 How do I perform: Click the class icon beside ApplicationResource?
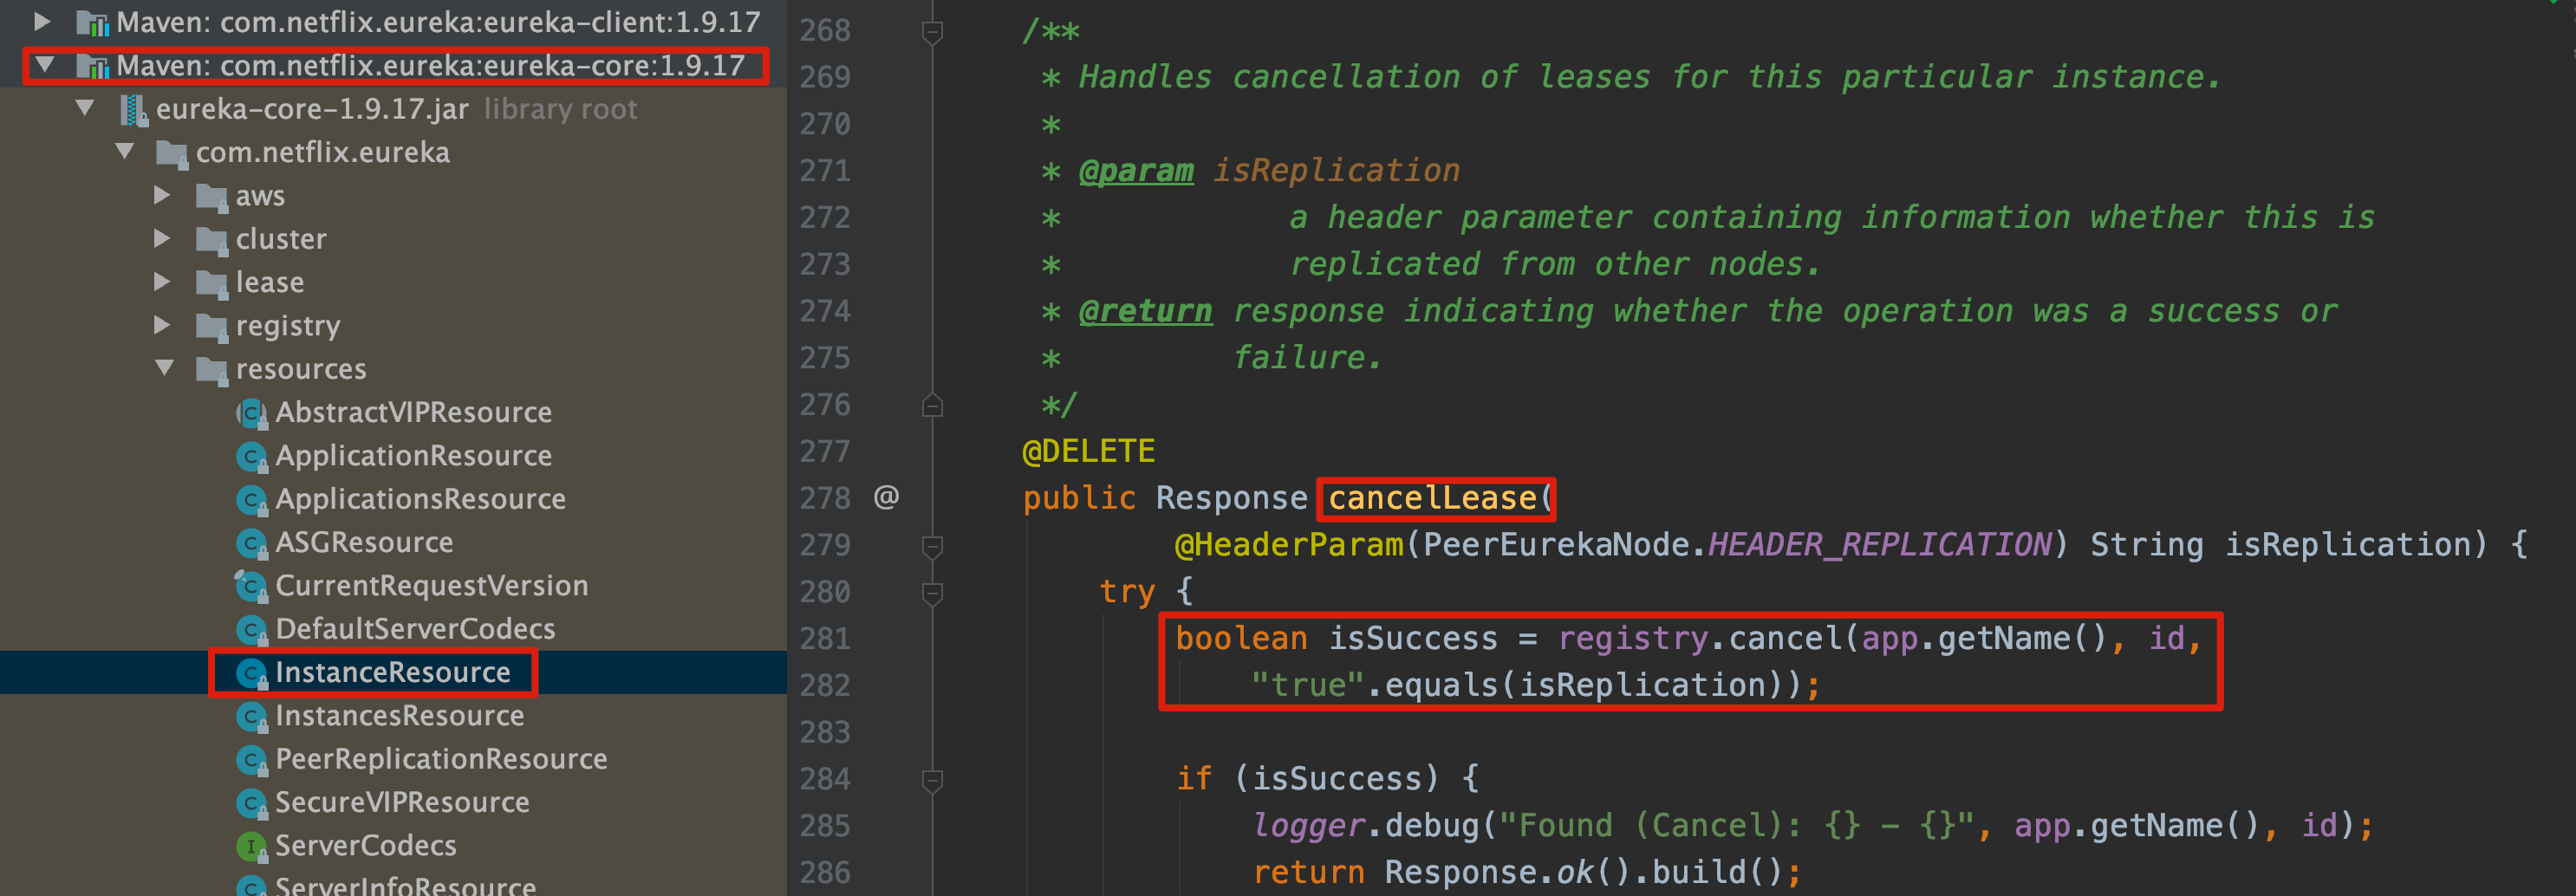[251, 455]
